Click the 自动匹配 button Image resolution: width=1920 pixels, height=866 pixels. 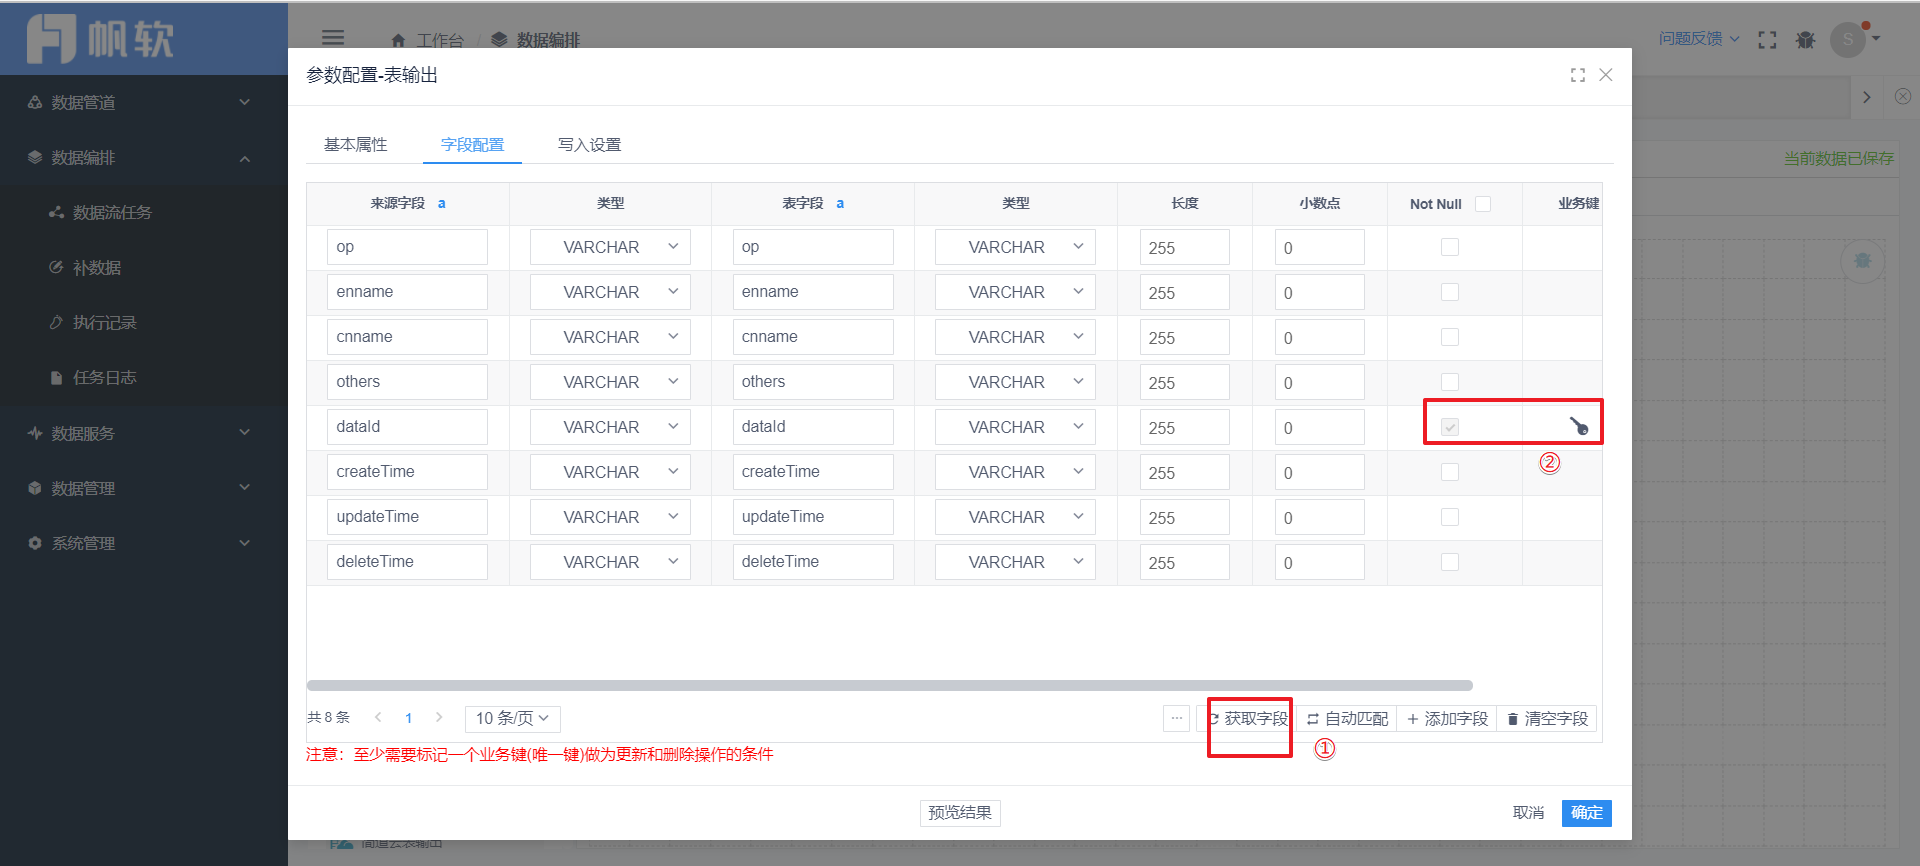coord(1347,718)
